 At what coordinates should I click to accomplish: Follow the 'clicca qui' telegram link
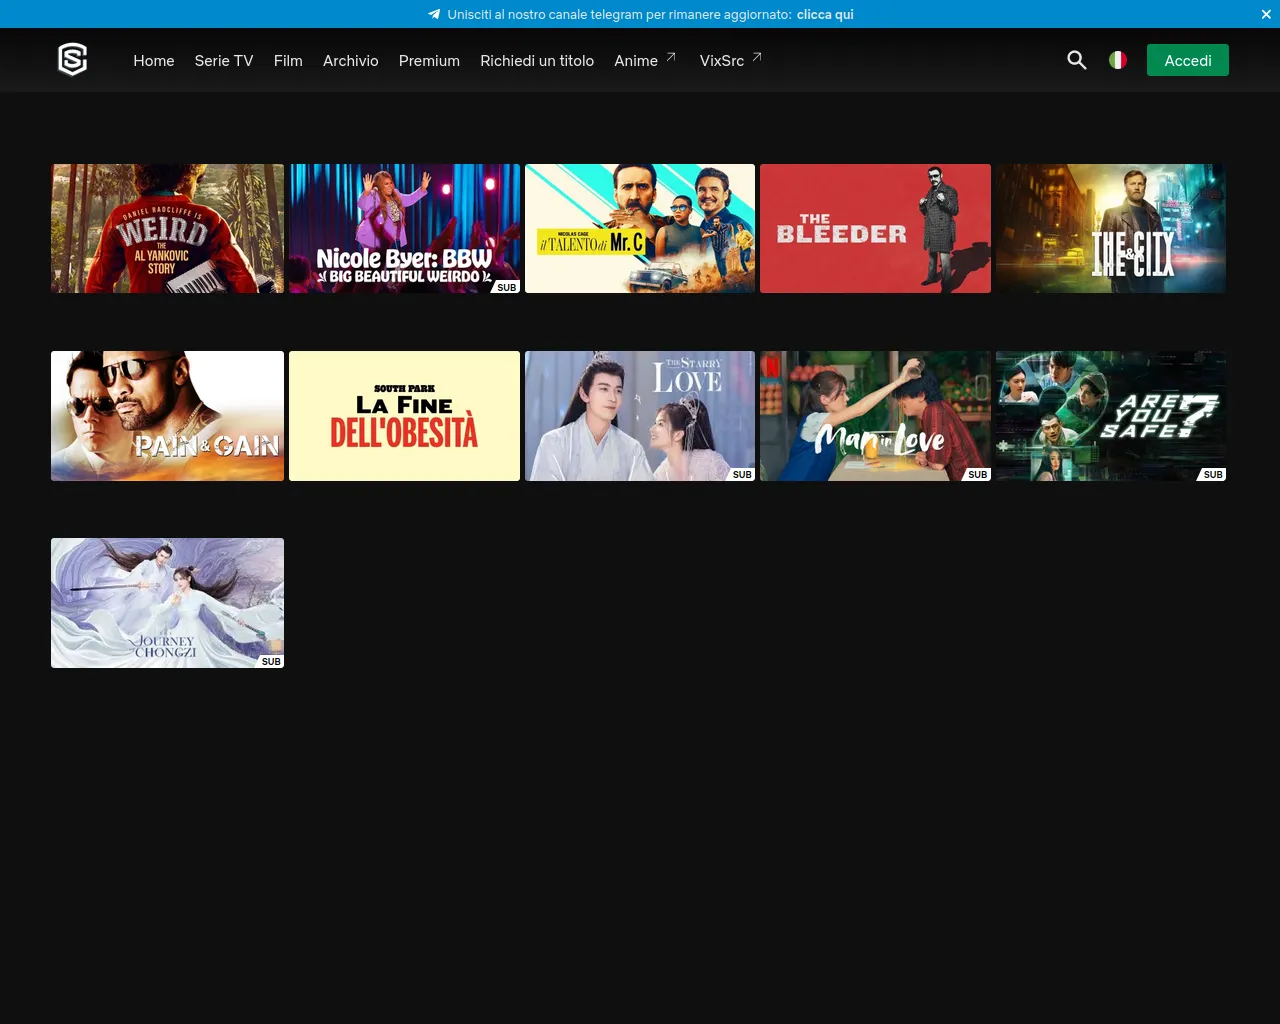click(x=825, y=14)
